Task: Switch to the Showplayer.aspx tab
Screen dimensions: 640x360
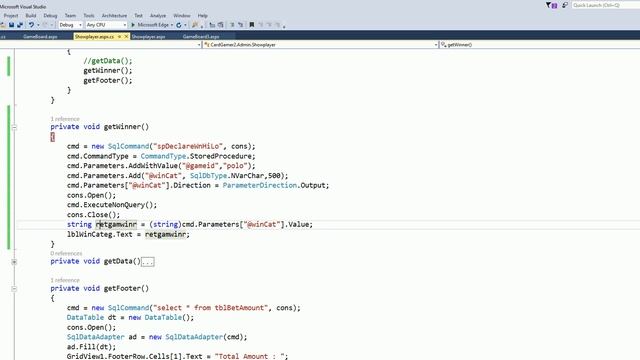Action: click(148, 37)
